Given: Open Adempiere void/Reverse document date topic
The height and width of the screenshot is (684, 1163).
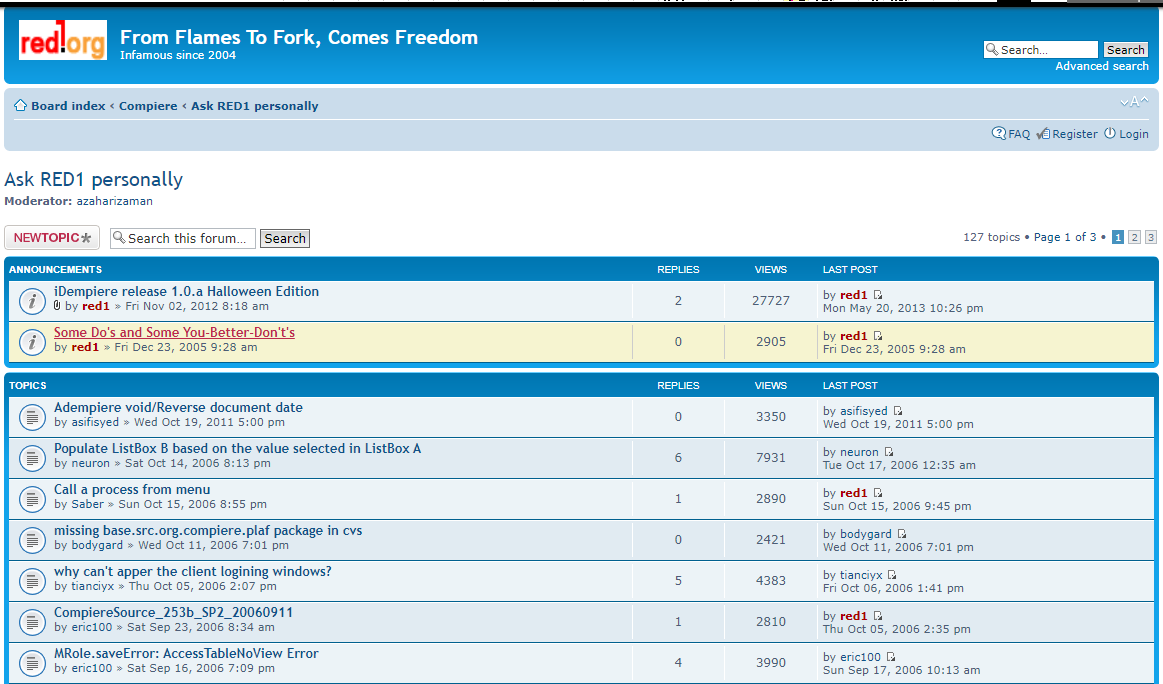Looking at the screenshot, I should 178,407.
